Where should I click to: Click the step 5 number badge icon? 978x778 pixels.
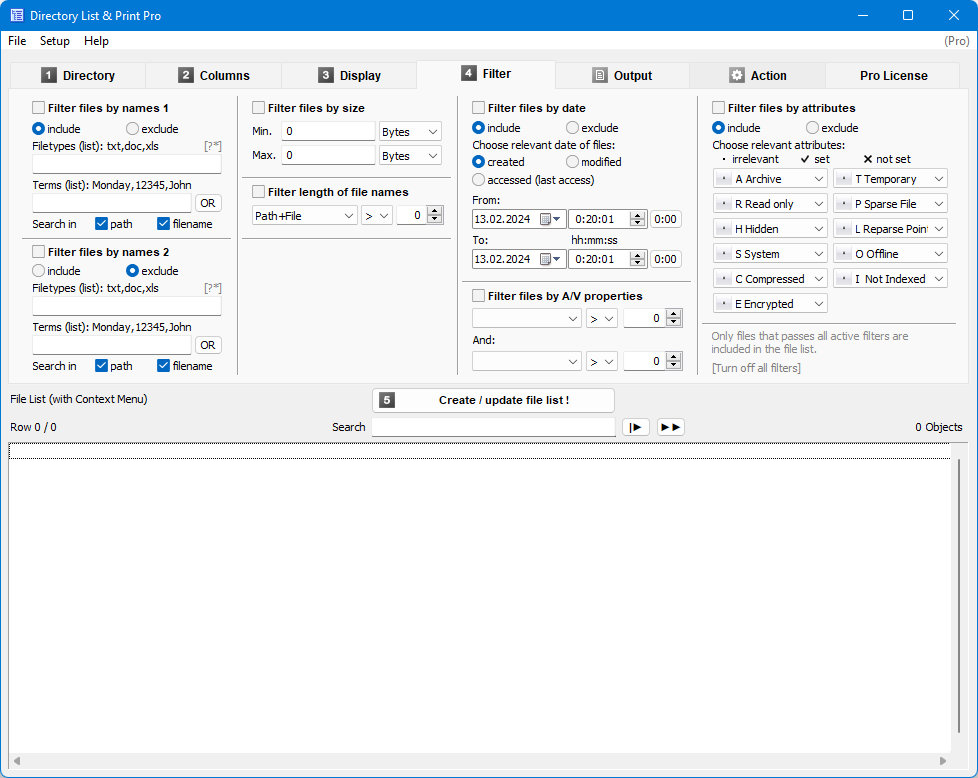point(387,400)
